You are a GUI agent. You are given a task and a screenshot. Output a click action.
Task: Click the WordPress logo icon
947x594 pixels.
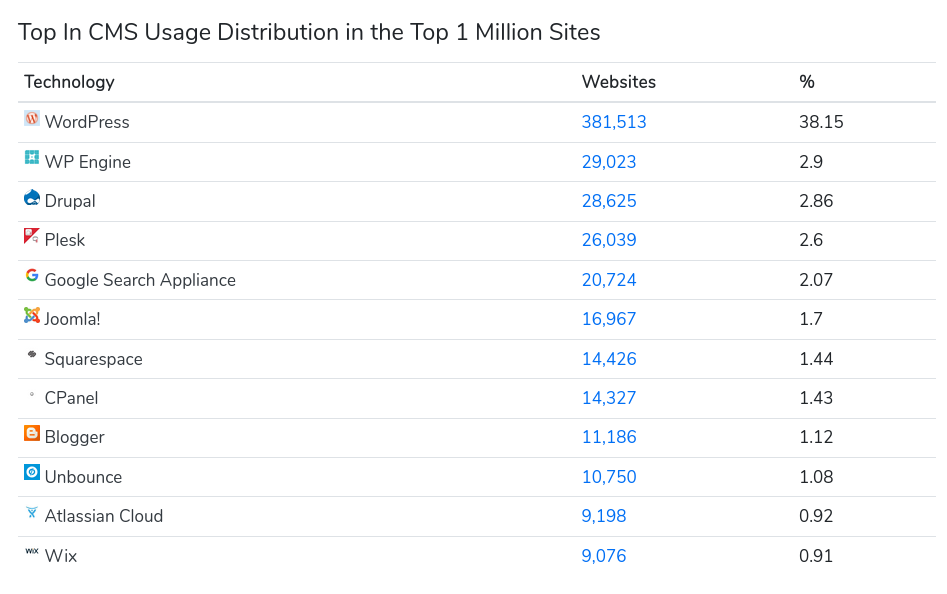pos(31,121)
